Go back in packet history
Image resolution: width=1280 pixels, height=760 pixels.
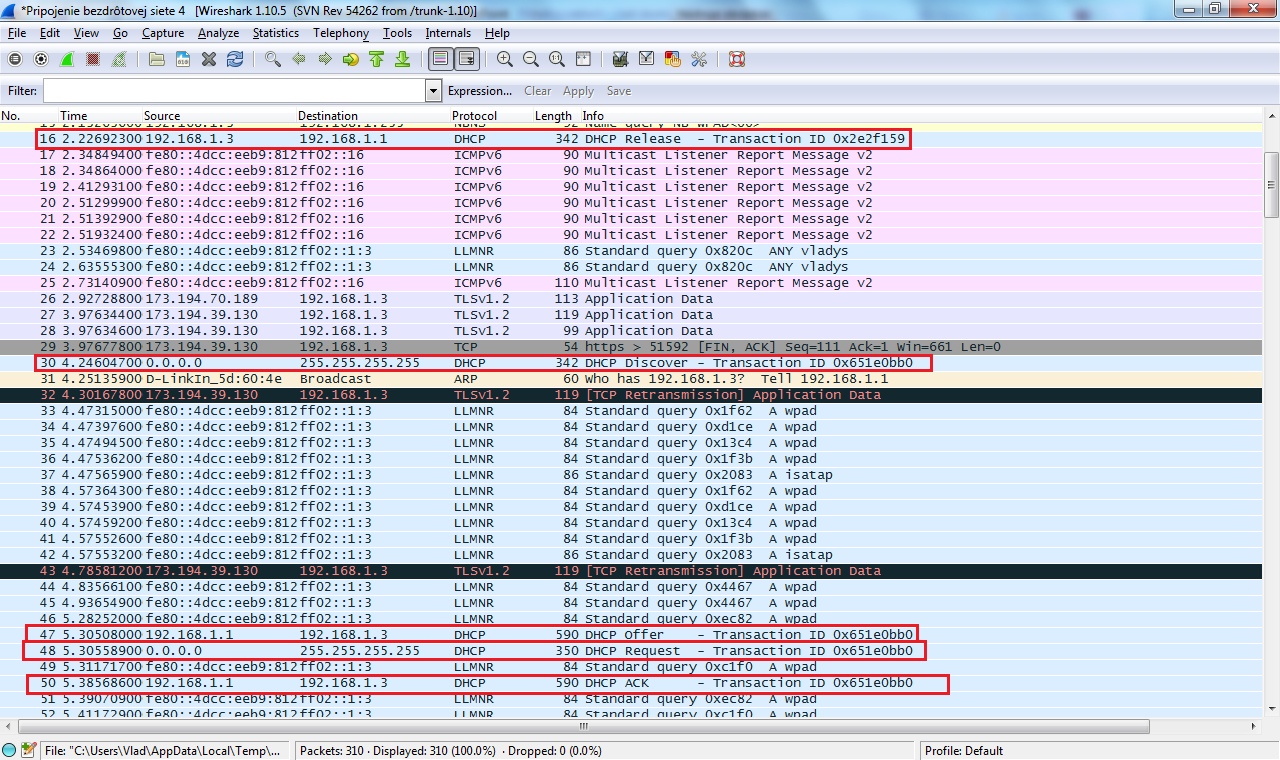coord(299,59)
